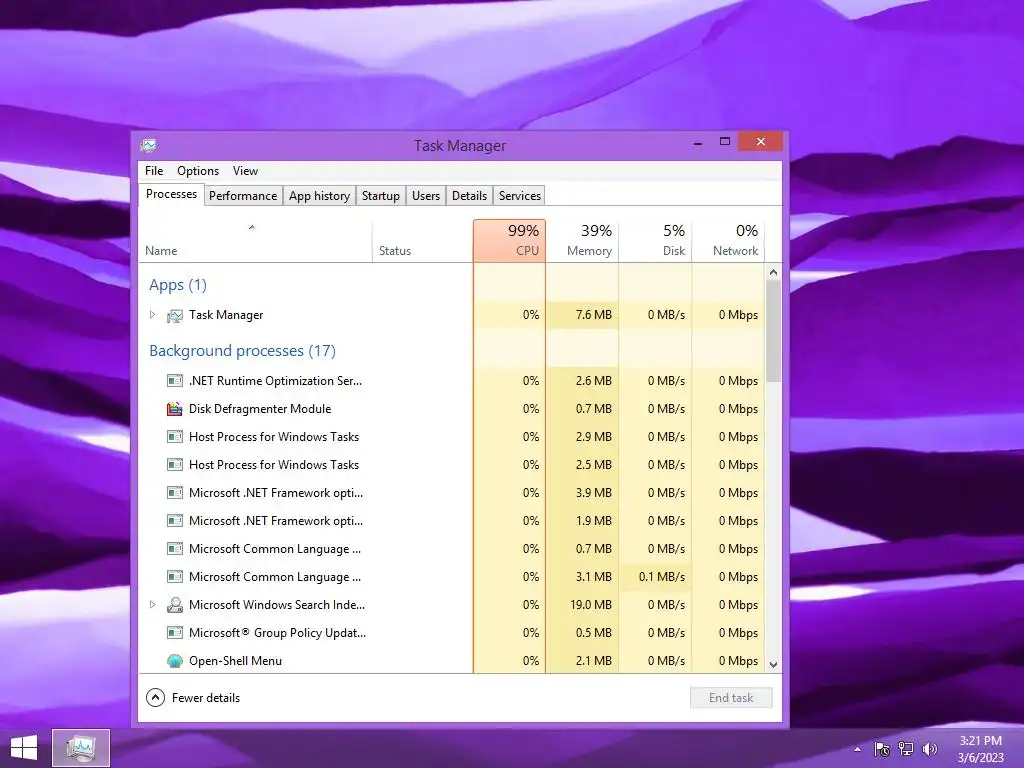Switch to the App history tab
The width and height of the screenshot is (1024, 768).
click(x=319, y=196)
